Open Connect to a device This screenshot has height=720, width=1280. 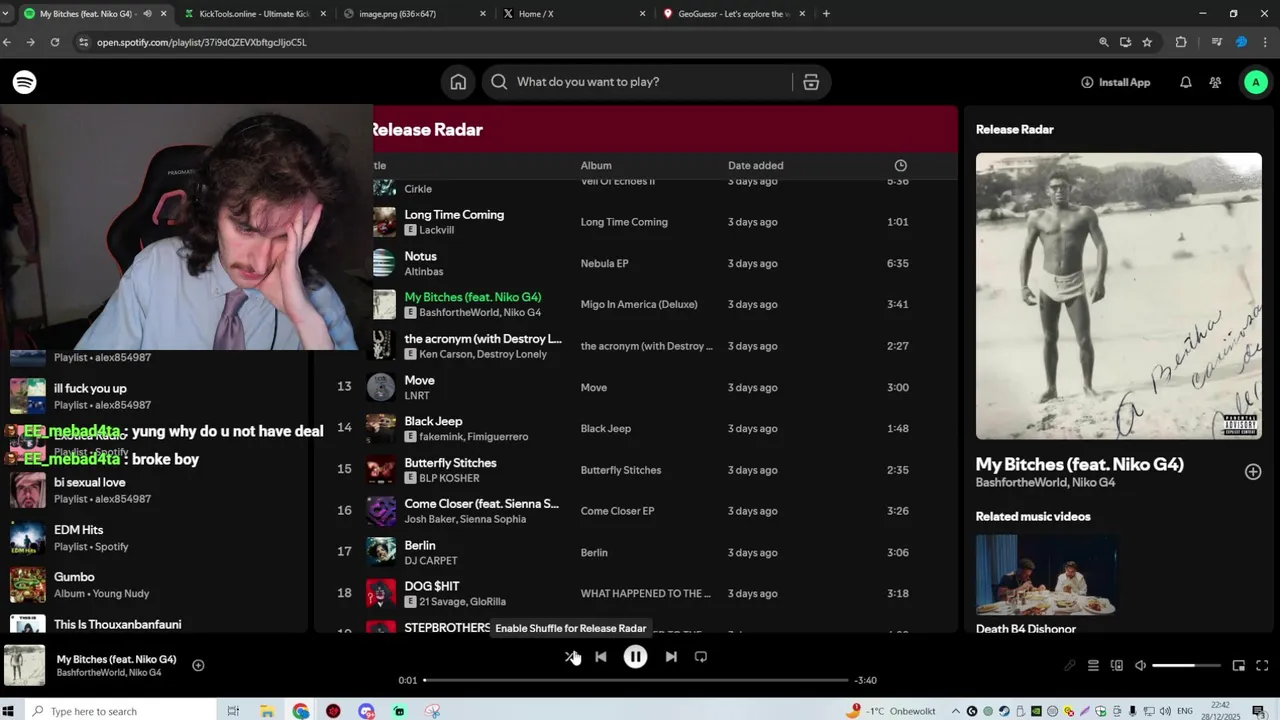(x=1117, y=666)
